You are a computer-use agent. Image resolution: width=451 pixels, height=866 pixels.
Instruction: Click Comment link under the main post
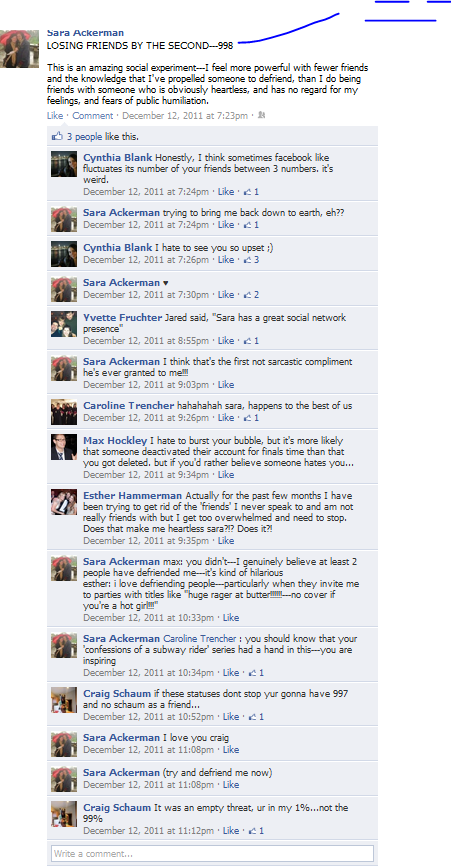(93, 115)
